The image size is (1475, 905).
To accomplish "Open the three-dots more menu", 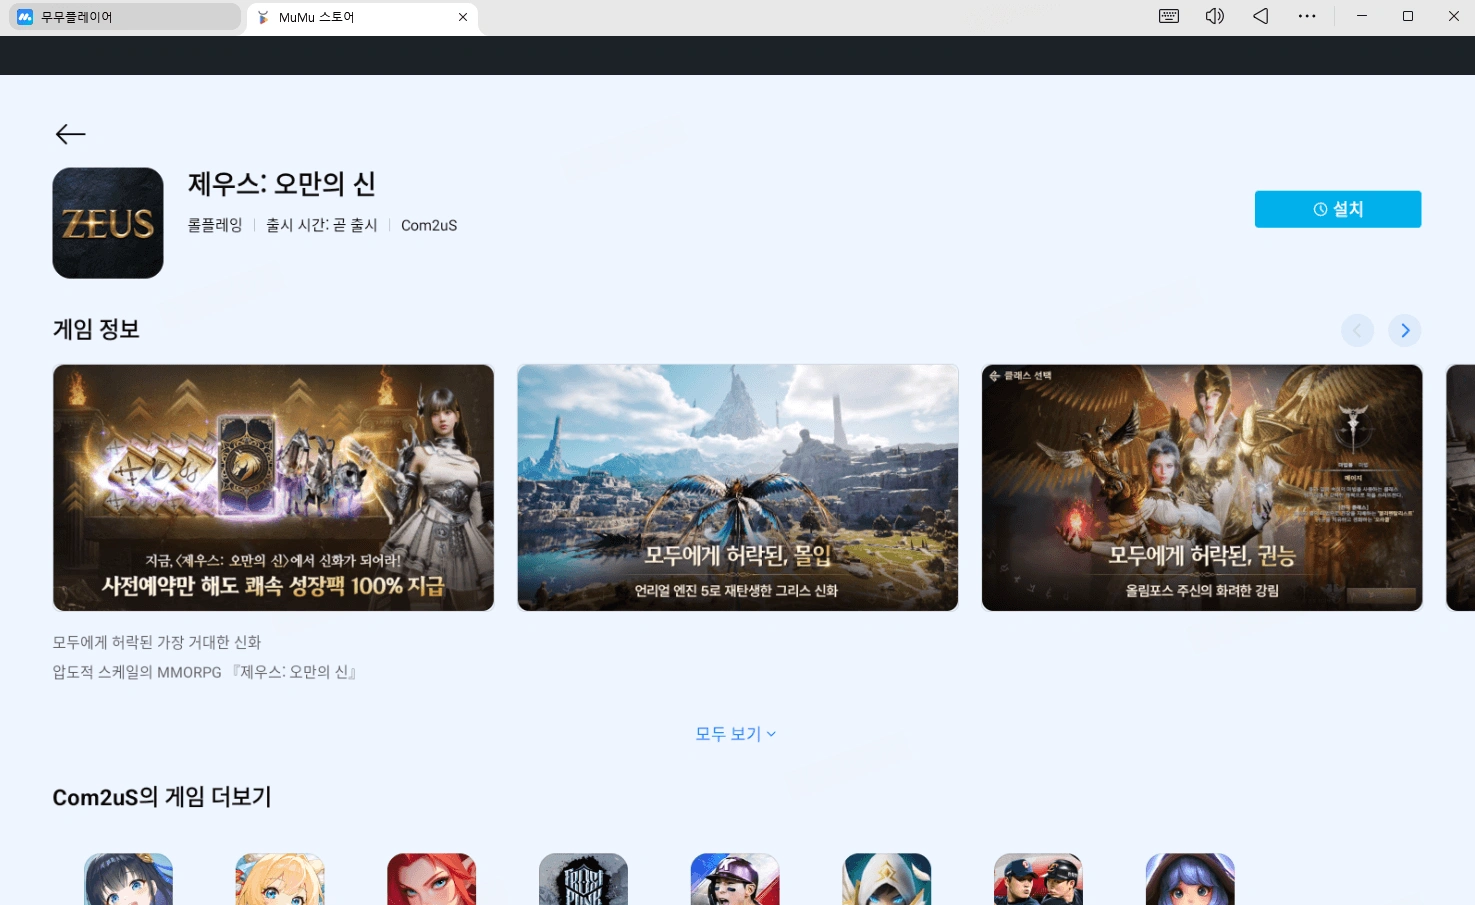I will tap(1307, 16).
